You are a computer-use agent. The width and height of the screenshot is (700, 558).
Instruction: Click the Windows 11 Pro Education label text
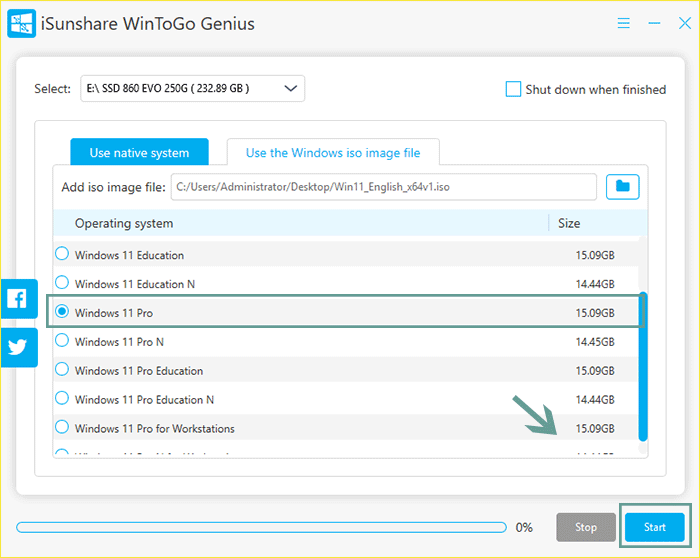click(x=139, y=371)
